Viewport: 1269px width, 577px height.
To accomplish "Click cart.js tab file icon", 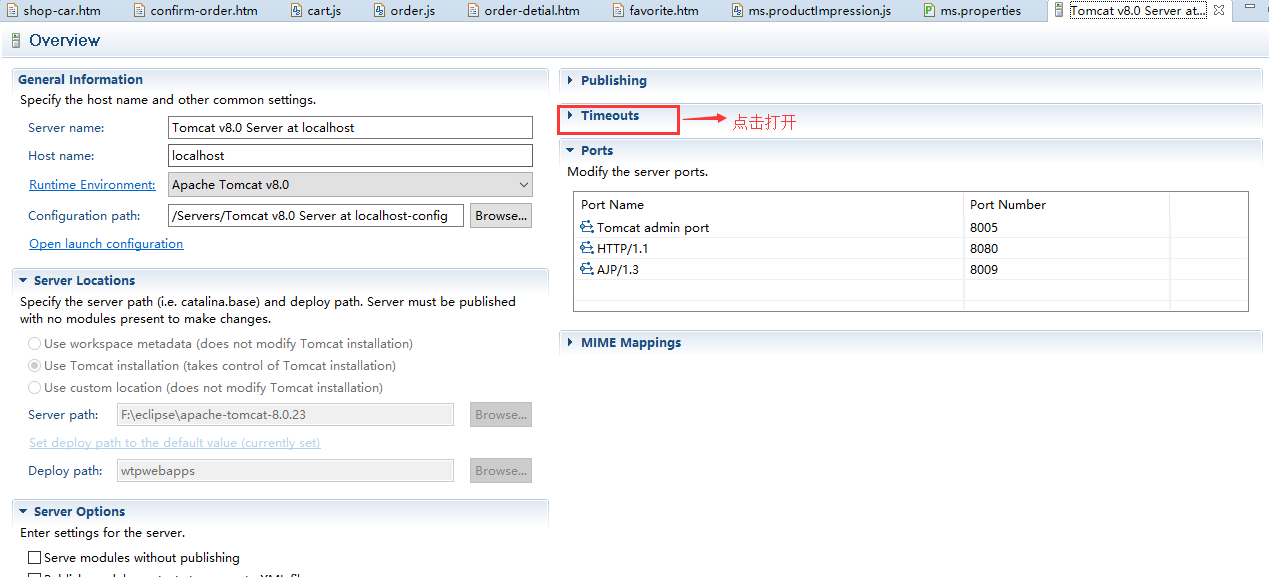I will (297, 11).
